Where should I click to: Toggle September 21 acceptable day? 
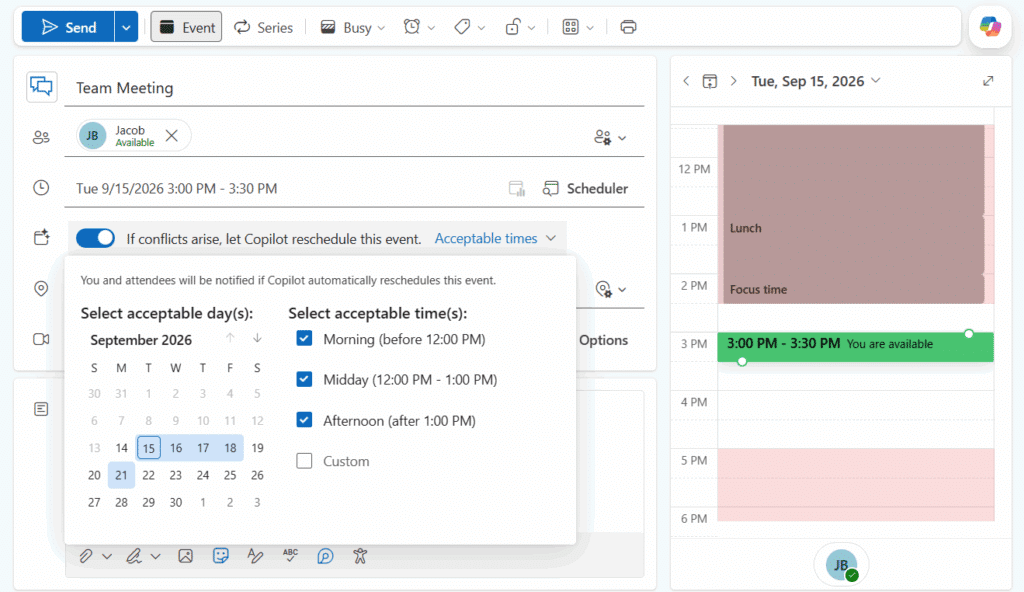tap(121, 475)
